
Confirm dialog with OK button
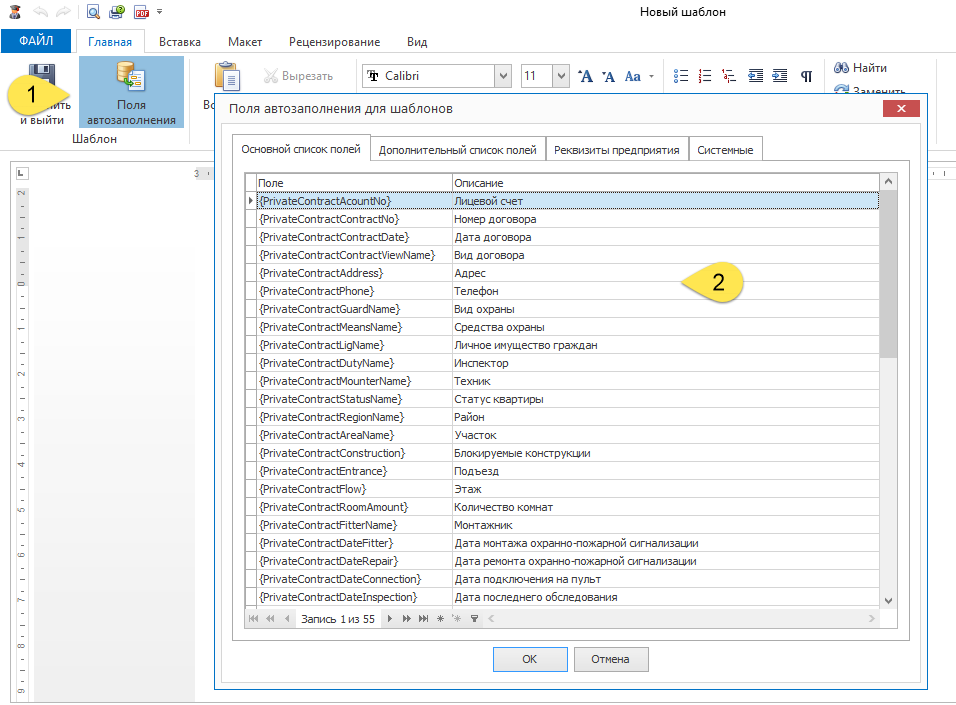click(530, 659)
